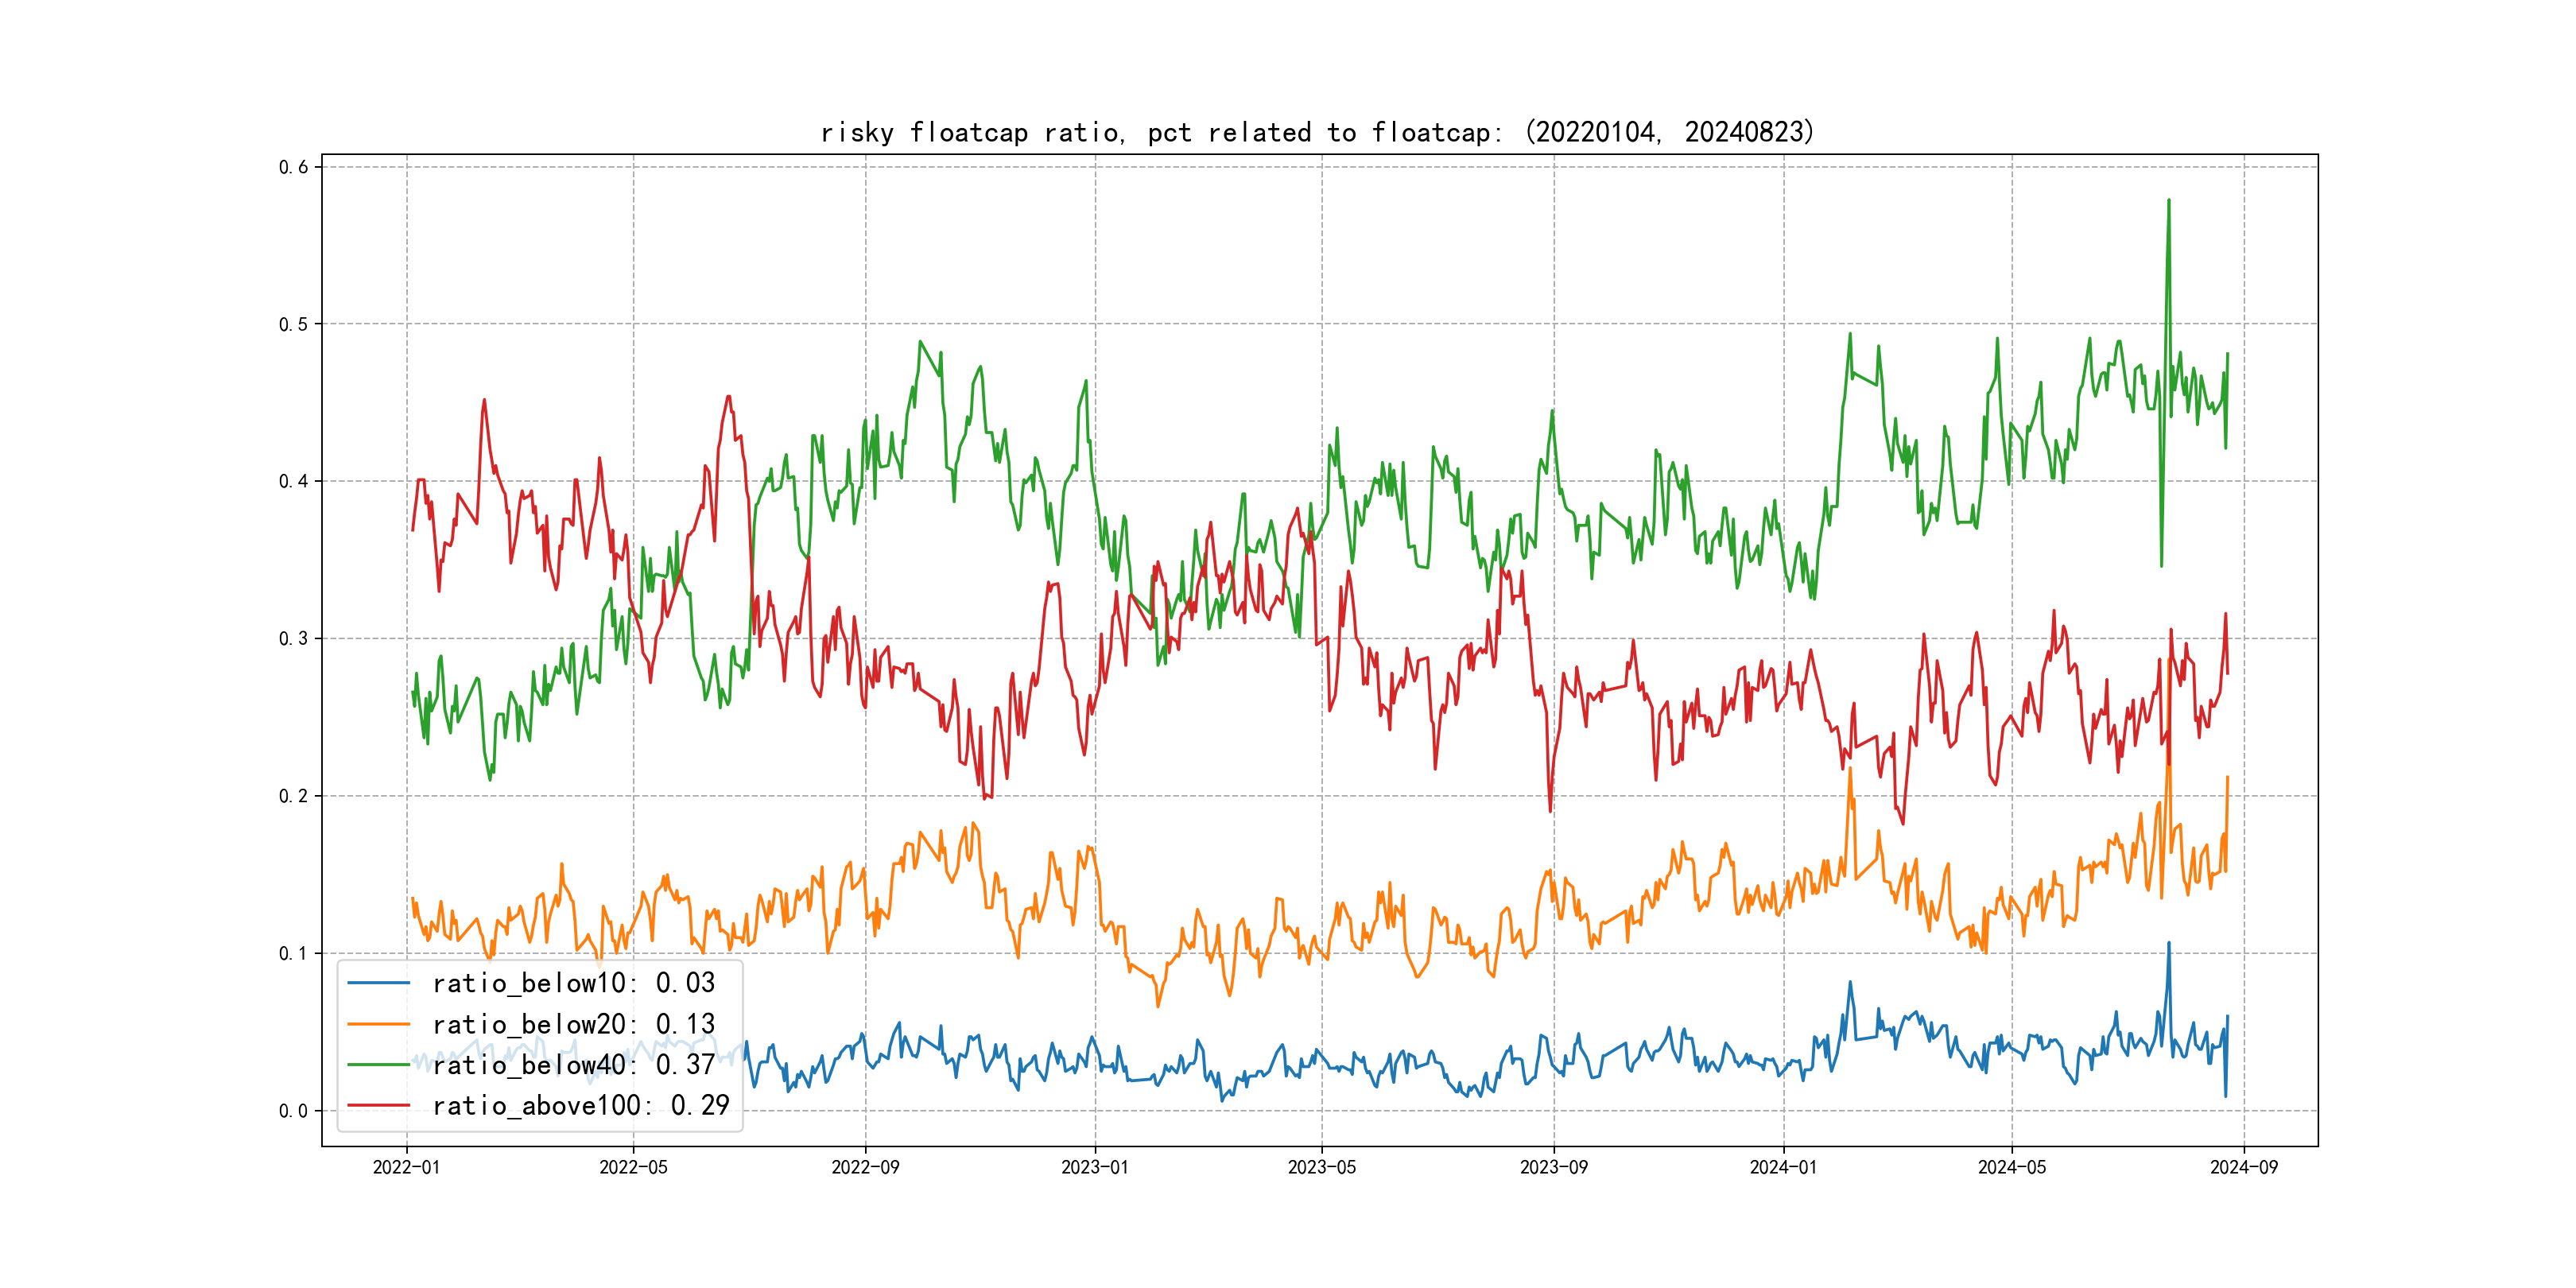This screenshot has width=2576, height=1288.
Task: Click the red ratio_above100 legend line
Action: point(378,1105)
